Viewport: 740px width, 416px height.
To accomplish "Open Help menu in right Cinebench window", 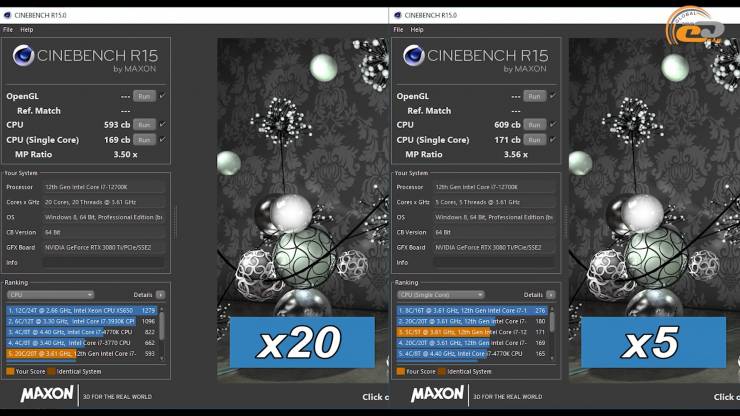I will [x=417, y=30].
